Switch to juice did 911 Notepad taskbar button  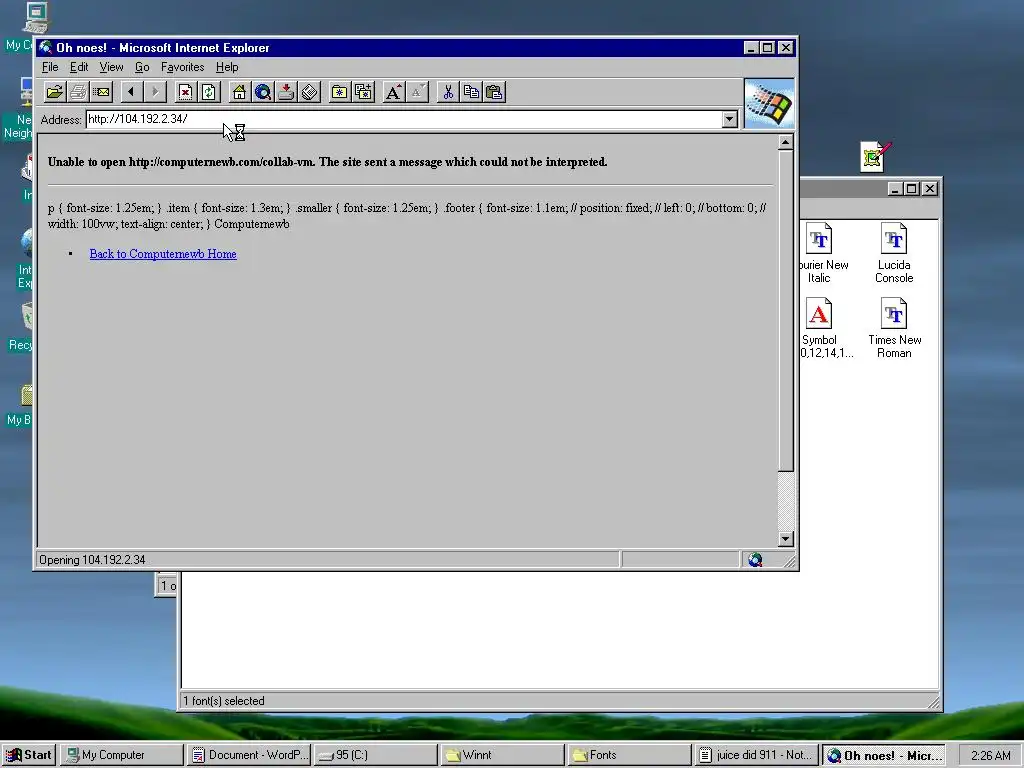click(x=756, y=755)
